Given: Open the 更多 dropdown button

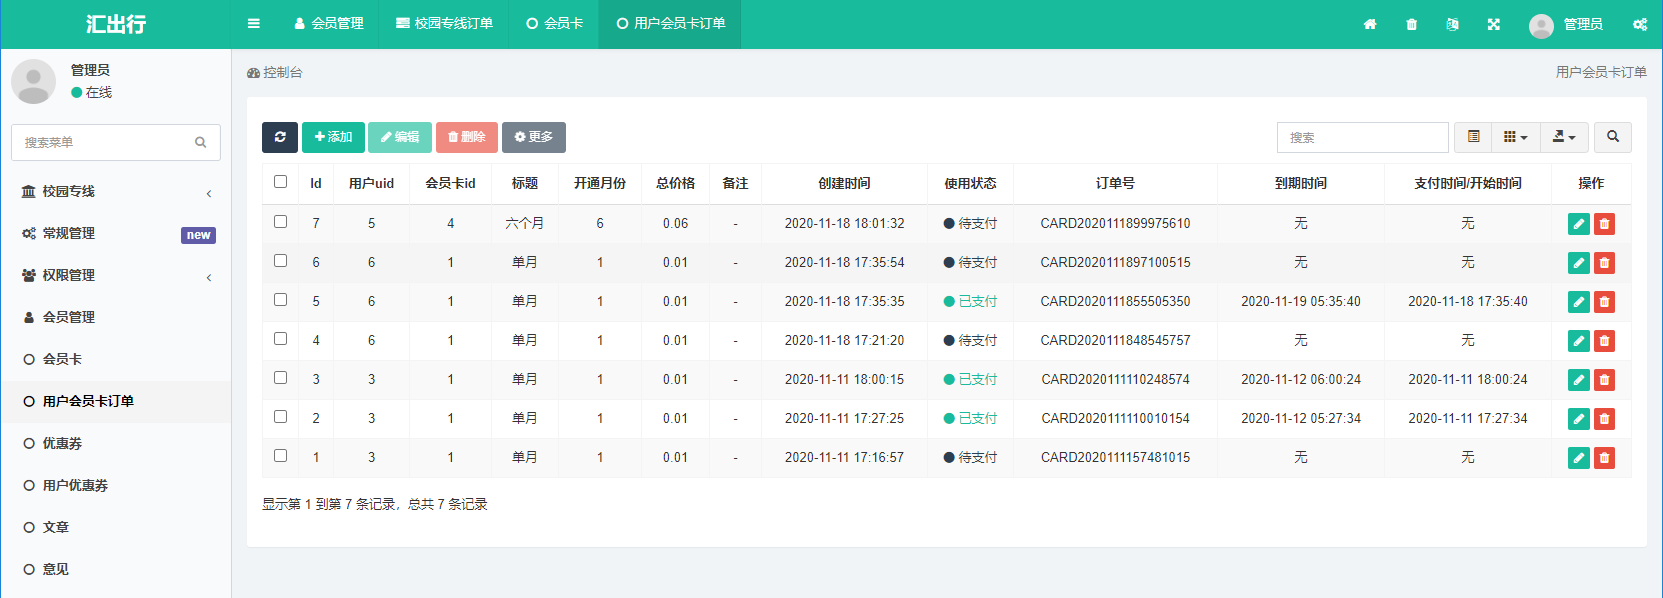Looking at the screenshot, I should pyautogui.click(x=534, y=137).
